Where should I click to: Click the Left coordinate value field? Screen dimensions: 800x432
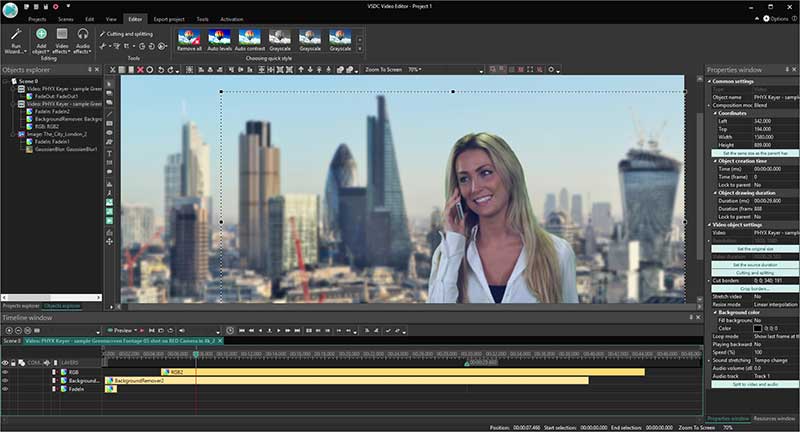coord(776,121)
